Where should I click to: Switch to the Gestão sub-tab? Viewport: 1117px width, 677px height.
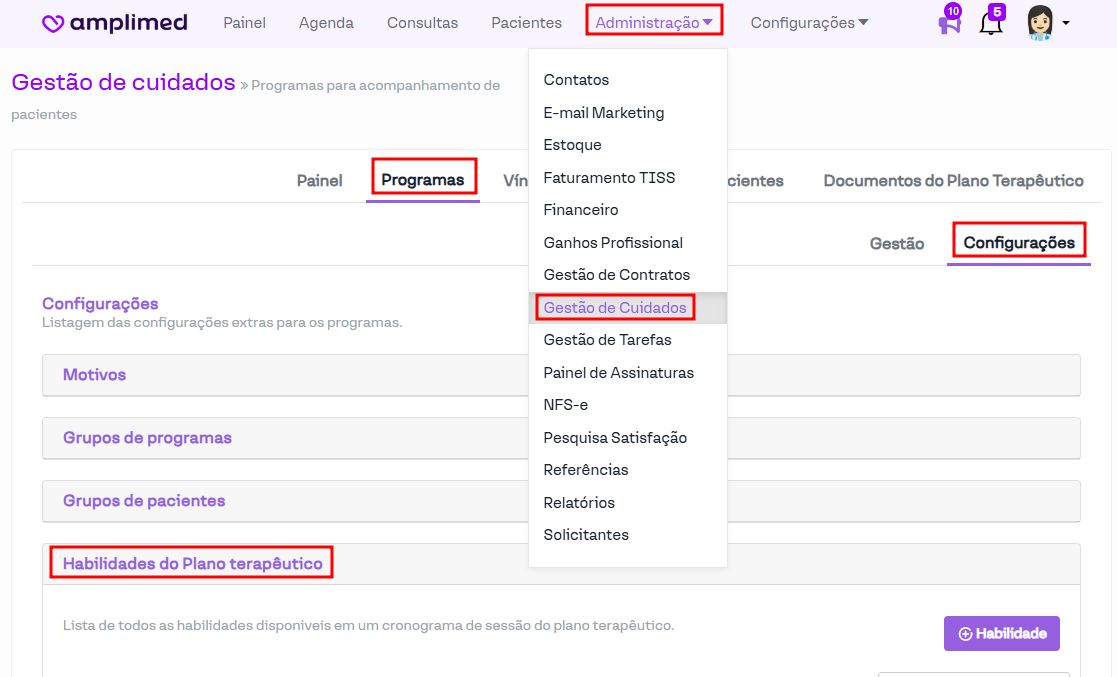coord(896,243)
